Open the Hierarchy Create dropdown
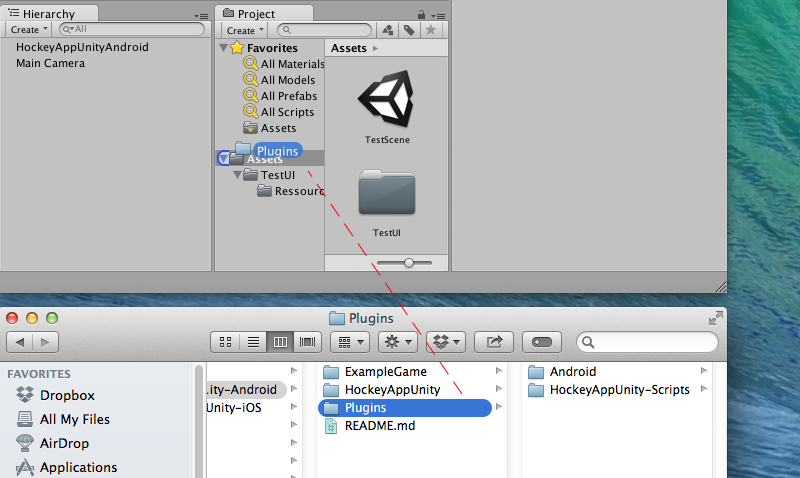 (29, 30)
